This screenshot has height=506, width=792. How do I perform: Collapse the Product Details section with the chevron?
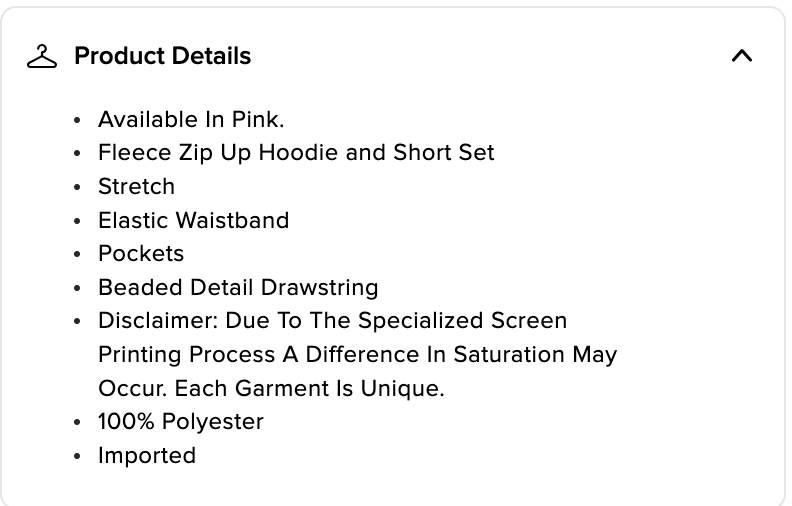[741, 56]
